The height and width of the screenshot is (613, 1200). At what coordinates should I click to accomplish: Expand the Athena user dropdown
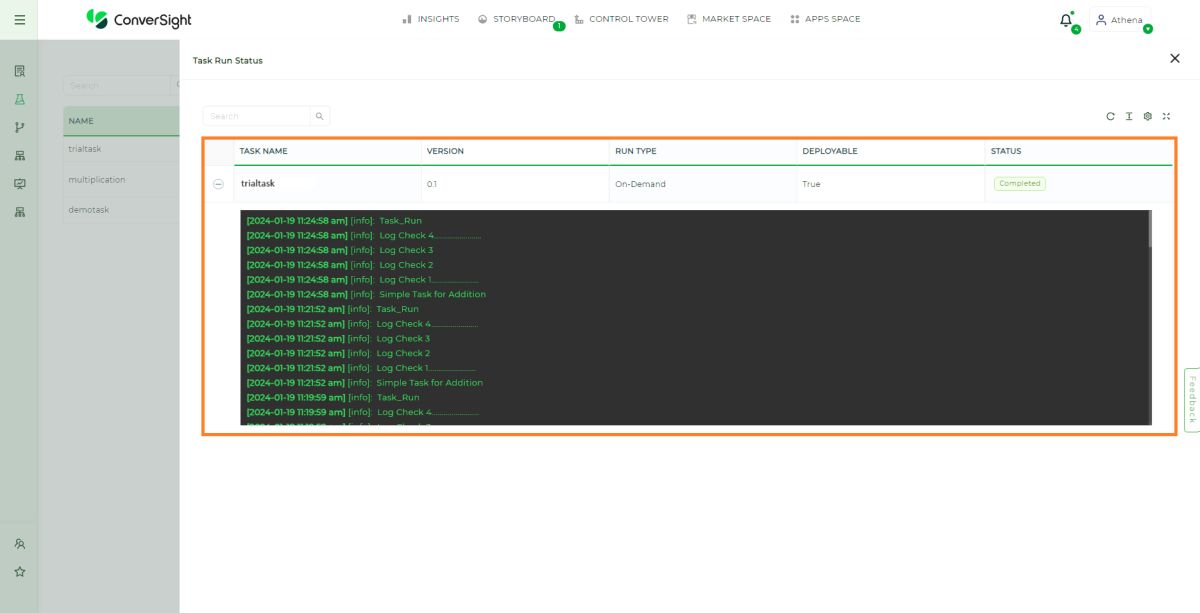tap(1120, 20)
